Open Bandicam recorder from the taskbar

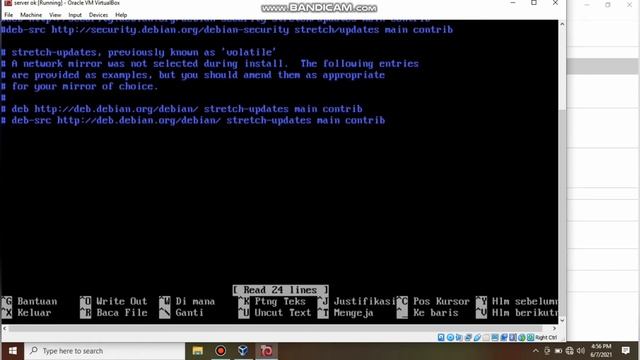tap(220, 351)
